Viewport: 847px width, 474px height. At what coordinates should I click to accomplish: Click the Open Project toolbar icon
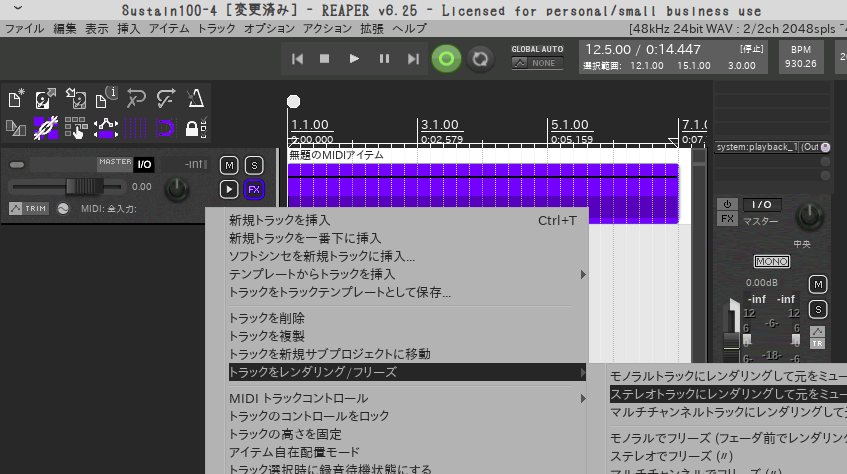pyautogui.click(x=46, y=99)
